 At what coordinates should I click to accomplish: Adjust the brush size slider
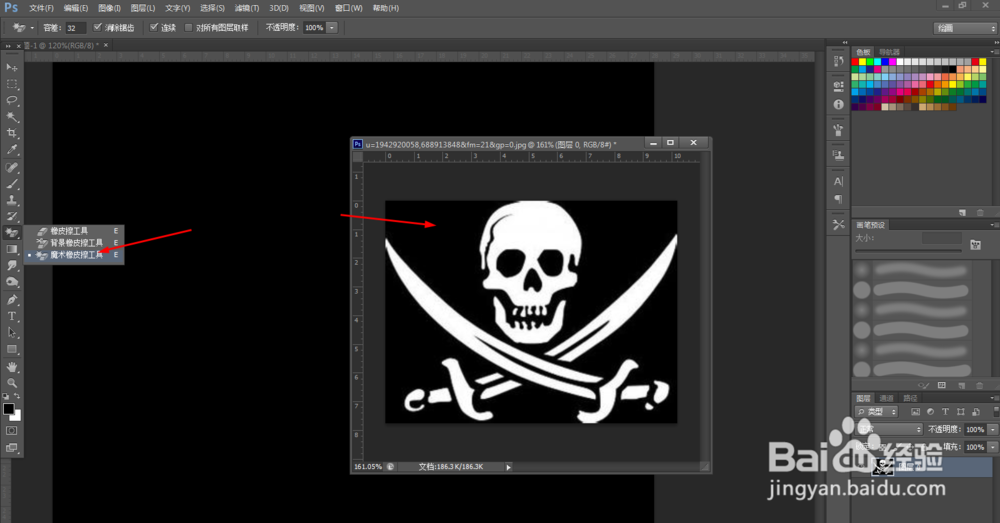click(x=908, y=251)
